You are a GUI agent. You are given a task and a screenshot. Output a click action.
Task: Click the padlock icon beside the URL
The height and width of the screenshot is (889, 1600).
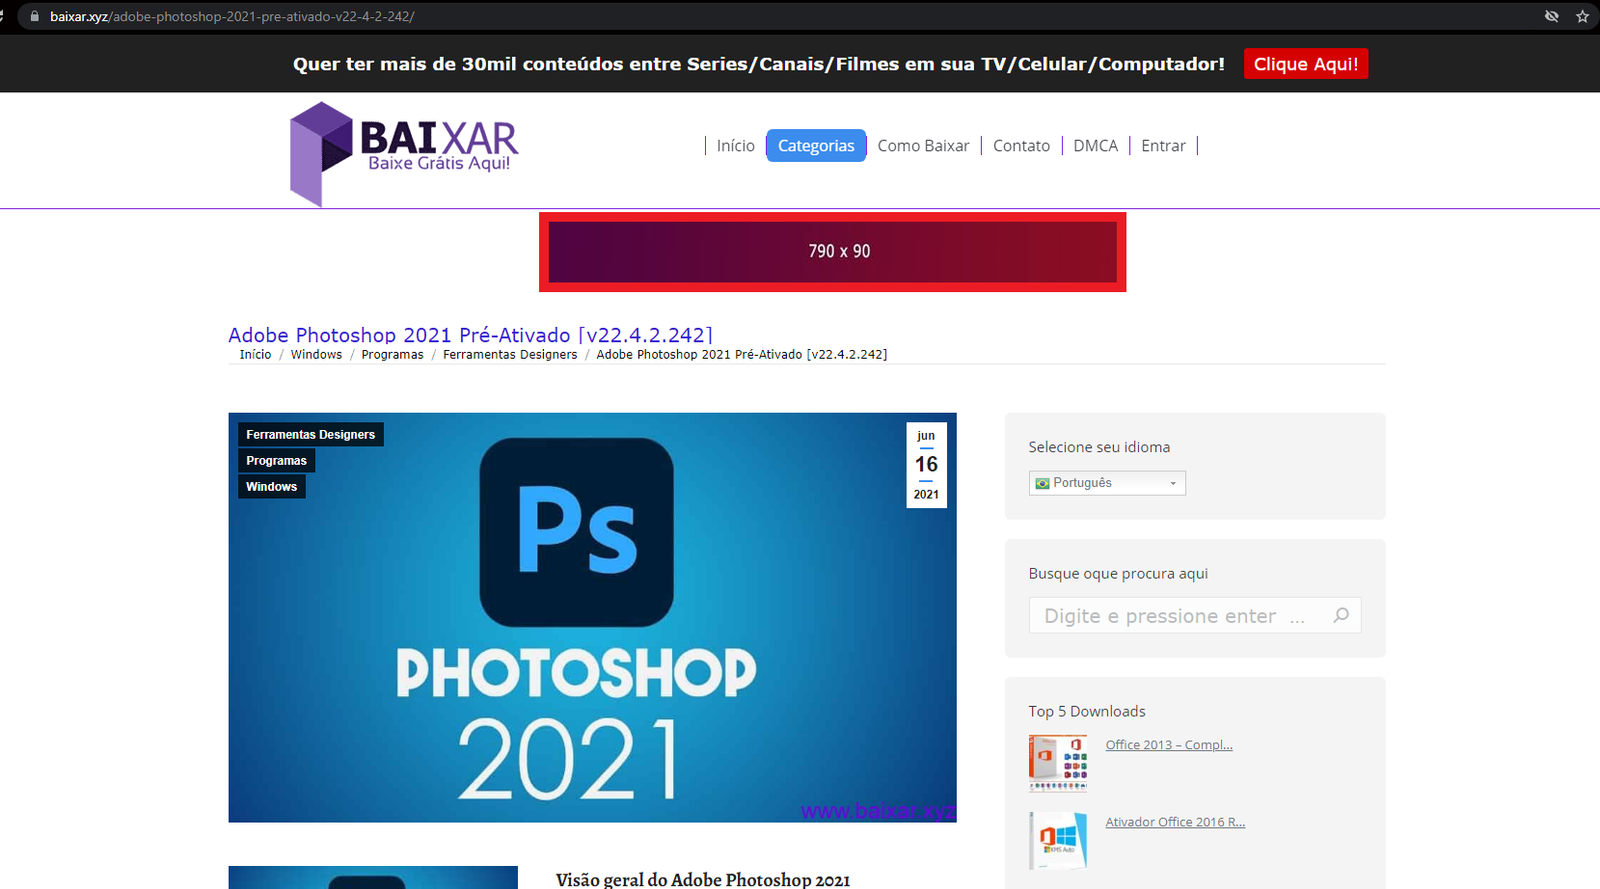point(35,17)
